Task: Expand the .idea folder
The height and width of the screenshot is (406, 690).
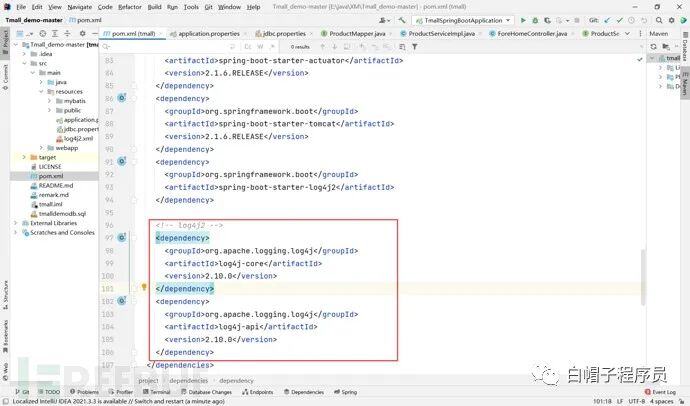Action: (24, 54)
